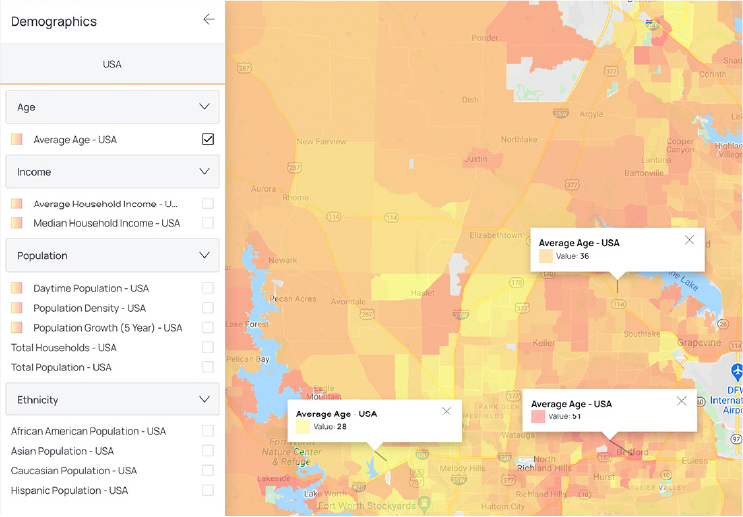
Task: Click the Demographics panel title
Action: pyautogui.click(x=54, y=21)
